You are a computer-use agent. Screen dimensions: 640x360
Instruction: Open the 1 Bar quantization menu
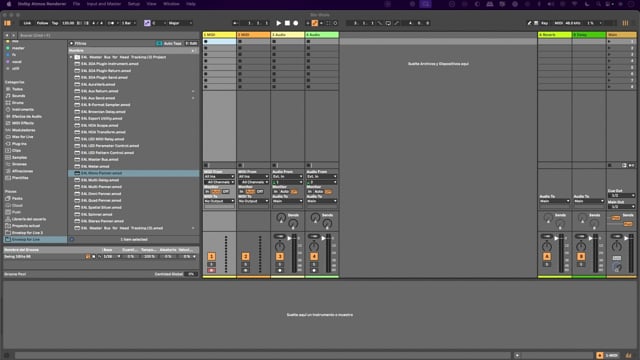(x=128, y=23)
